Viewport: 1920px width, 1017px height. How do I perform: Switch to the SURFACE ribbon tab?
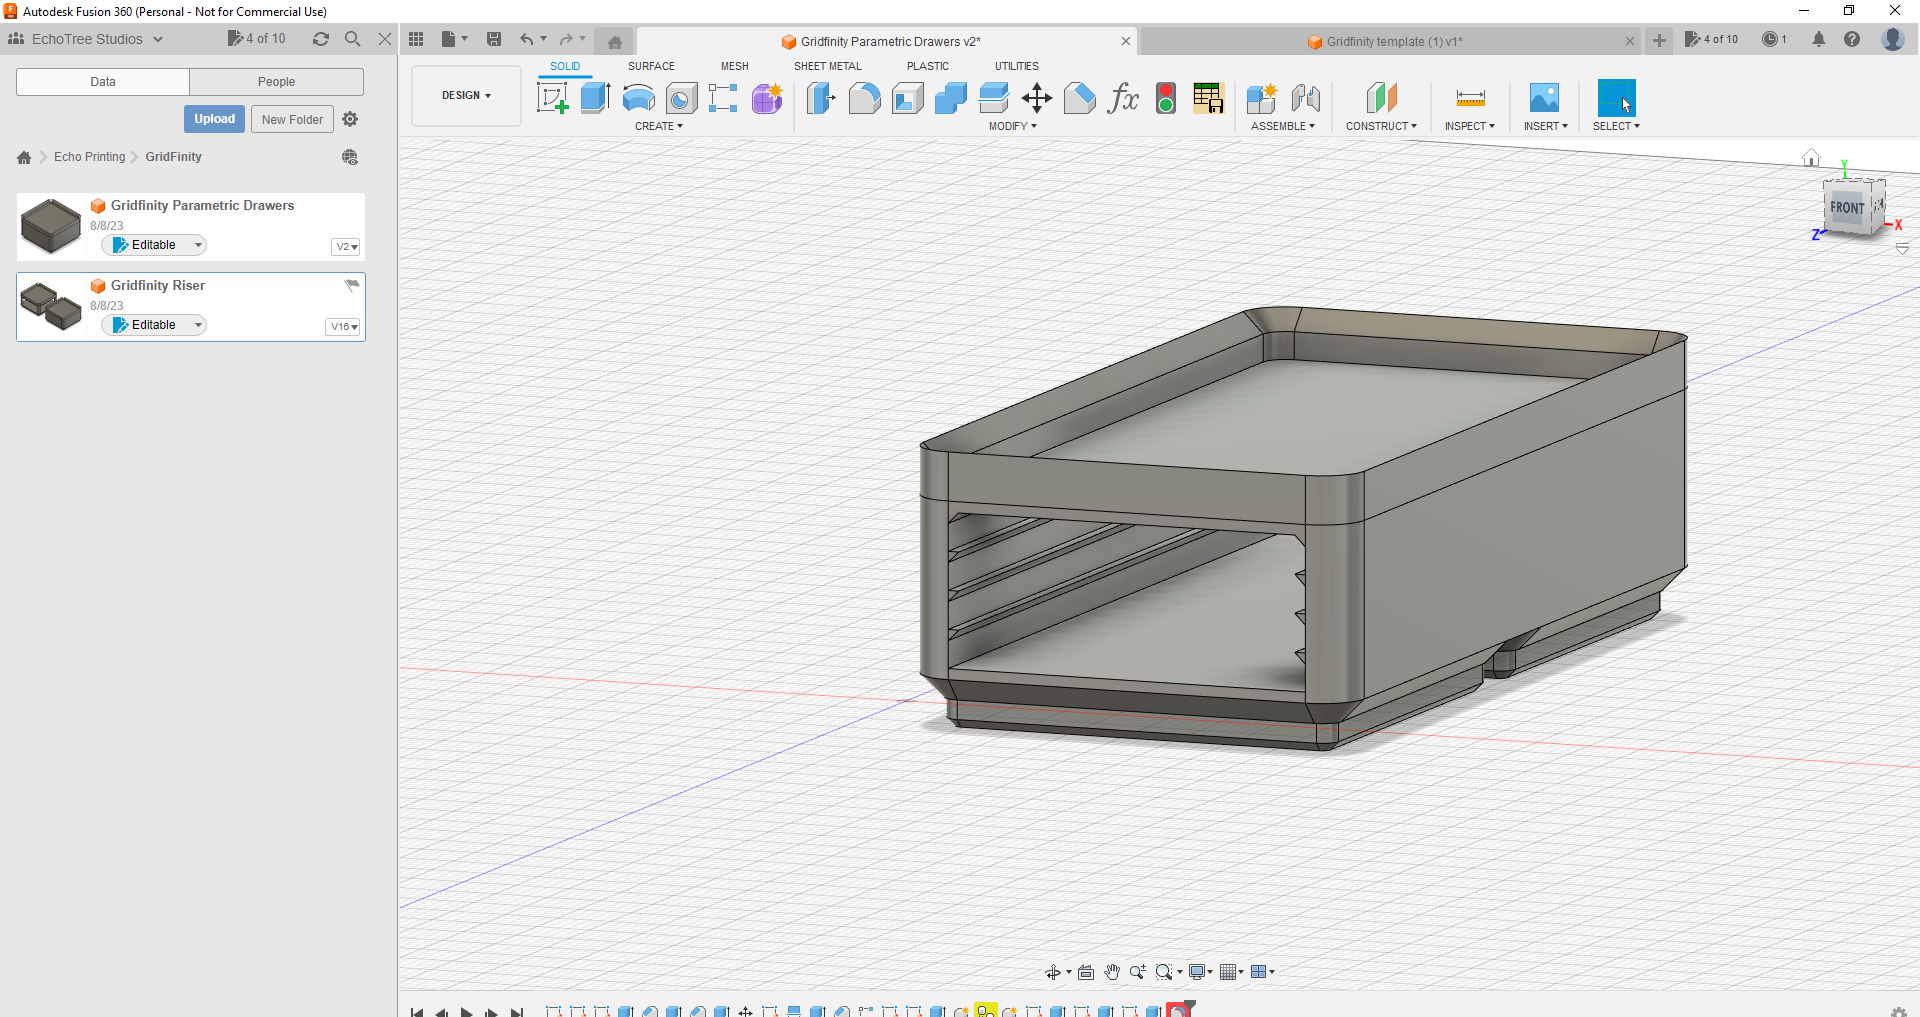coord(651,66)
